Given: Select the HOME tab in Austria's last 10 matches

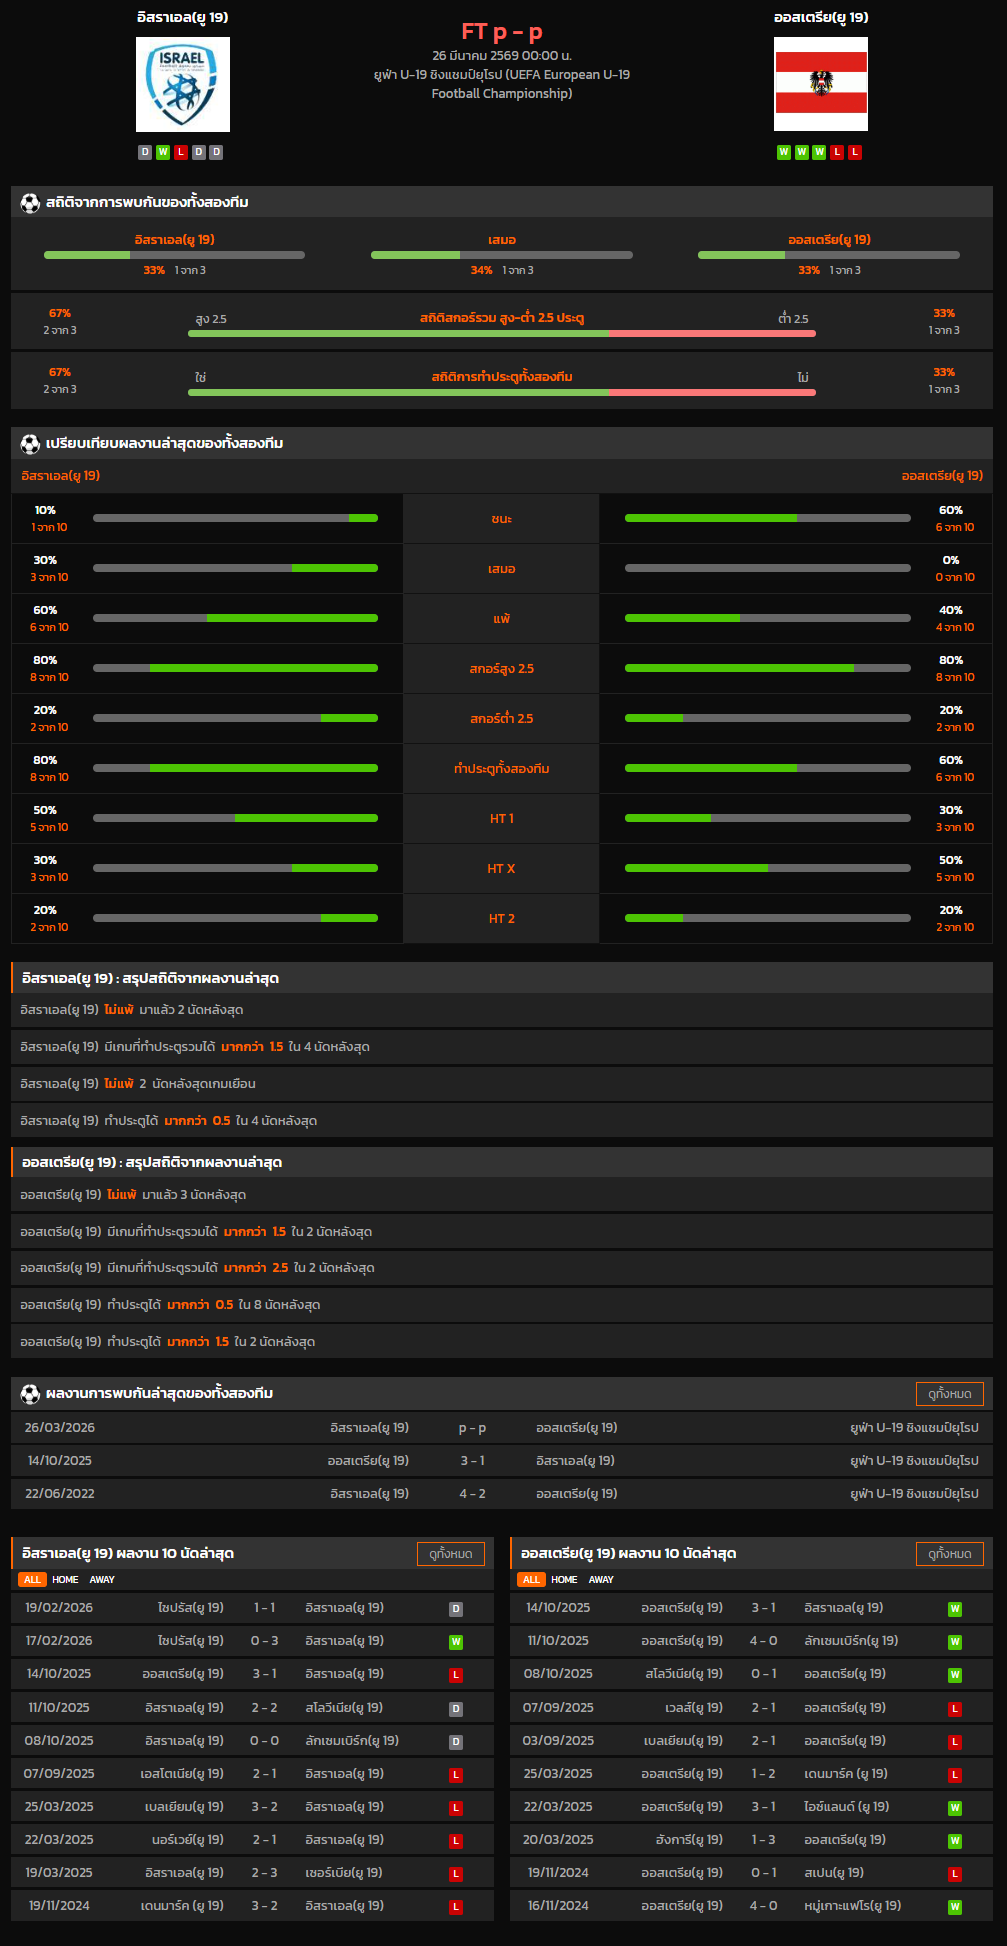Looking at the screenshot, I should pyautogui.click(x=564, y=1580).
